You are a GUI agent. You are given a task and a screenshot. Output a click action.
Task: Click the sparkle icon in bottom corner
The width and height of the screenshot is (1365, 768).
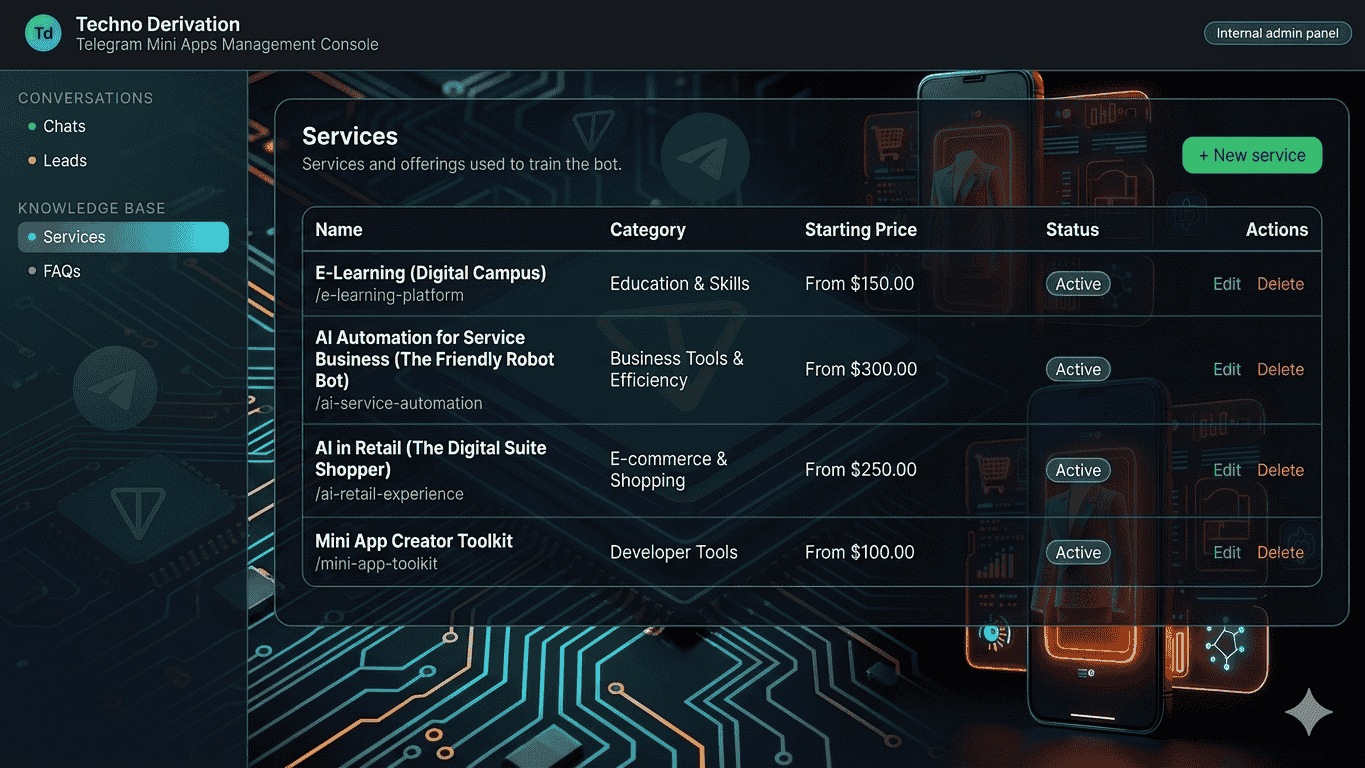pyautogui.click(x=1308, y=712)
